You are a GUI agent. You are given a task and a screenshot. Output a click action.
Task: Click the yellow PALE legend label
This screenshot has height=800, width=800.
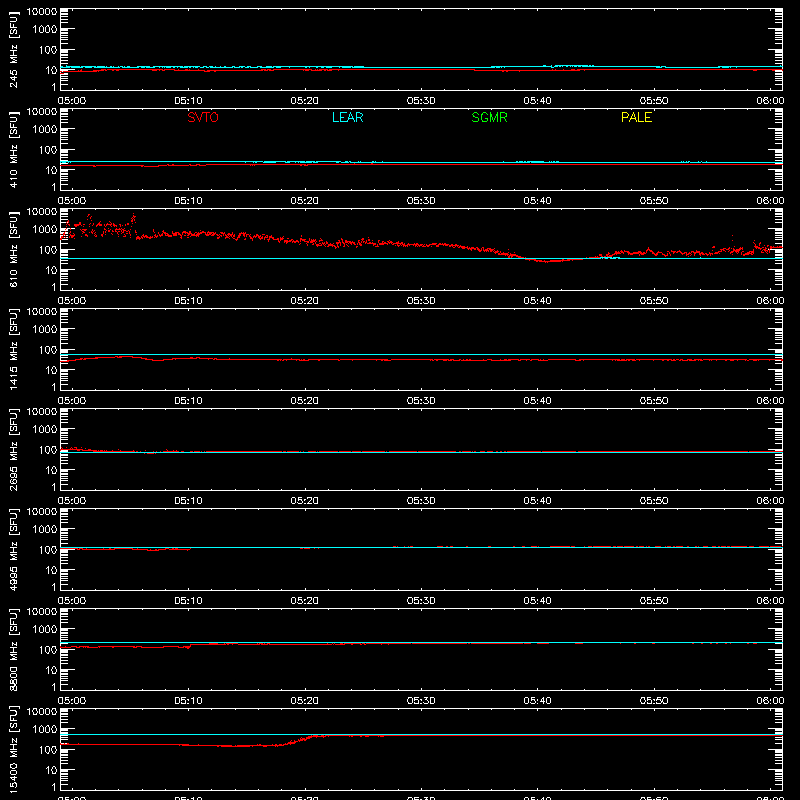[636, 117]
